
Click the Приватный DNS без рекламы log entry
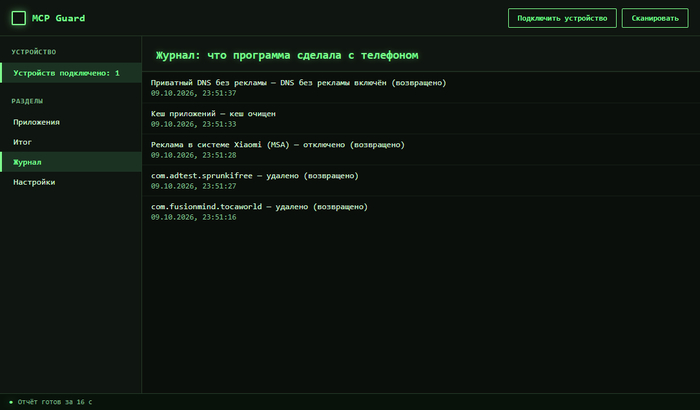click(421, 88)
